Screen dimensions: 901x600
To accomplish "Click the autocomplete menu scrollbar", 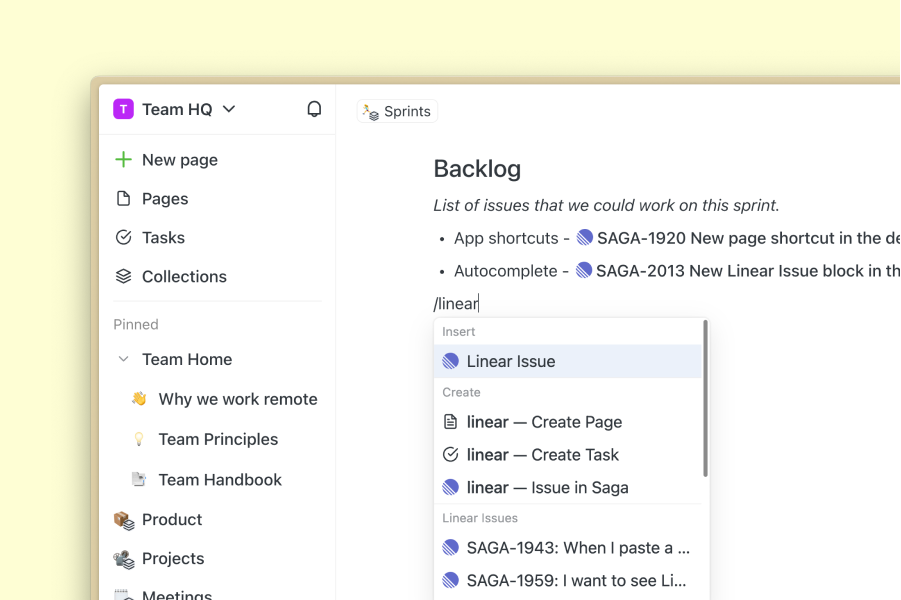I will 706,400.
